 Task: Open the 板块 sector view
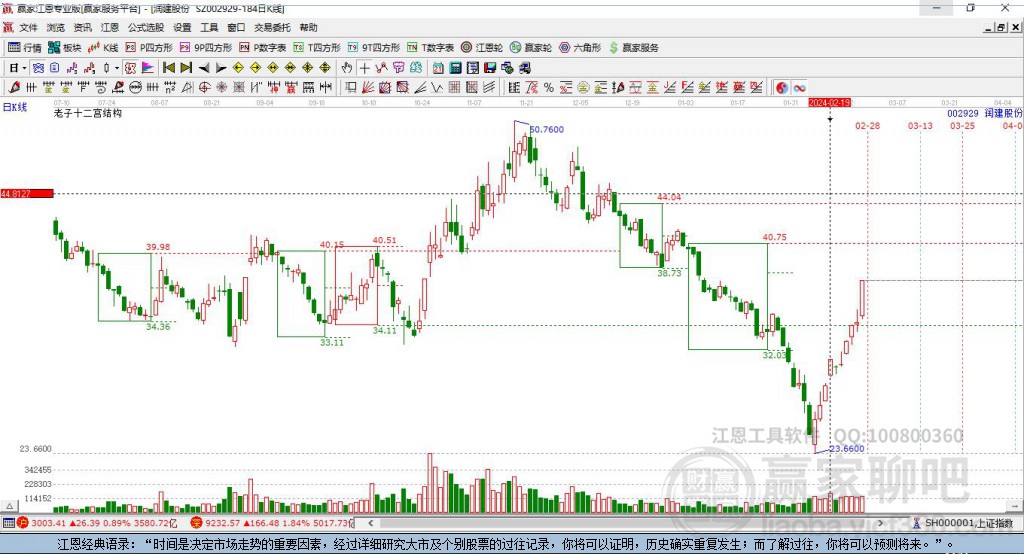64,48
